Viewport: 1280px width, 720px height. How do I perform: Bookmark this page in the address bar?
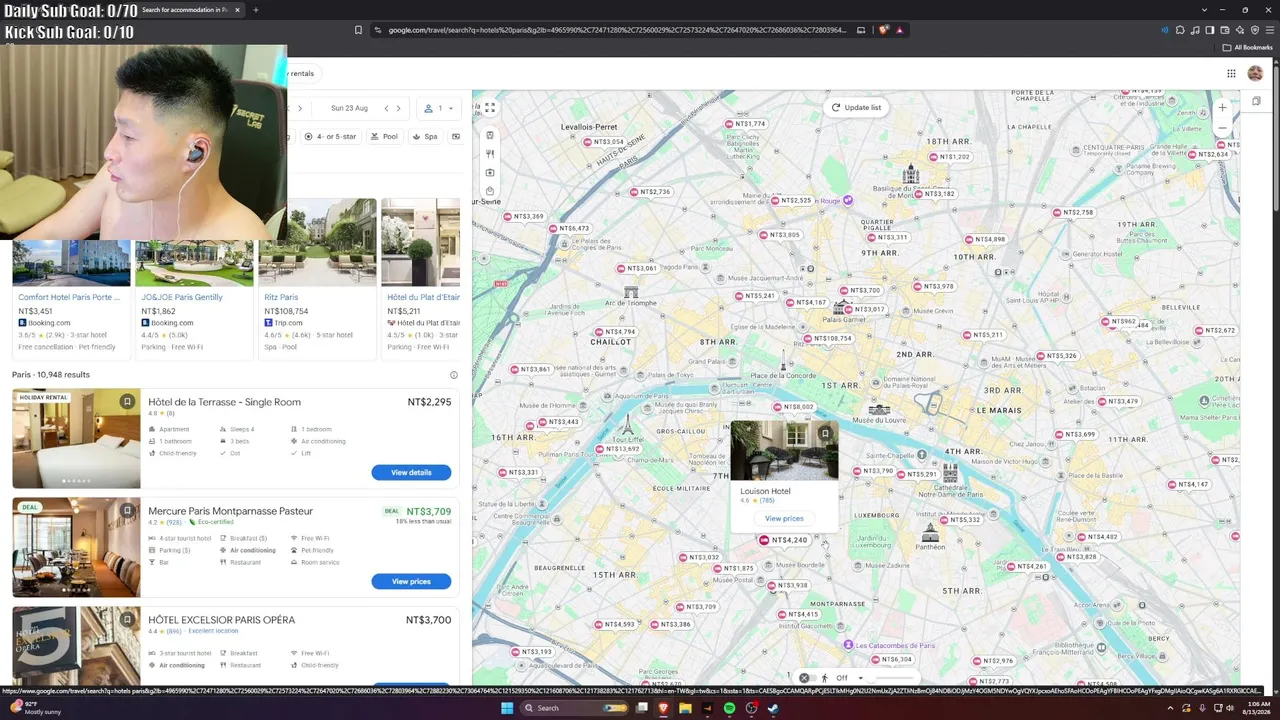[x=358, y=30]
